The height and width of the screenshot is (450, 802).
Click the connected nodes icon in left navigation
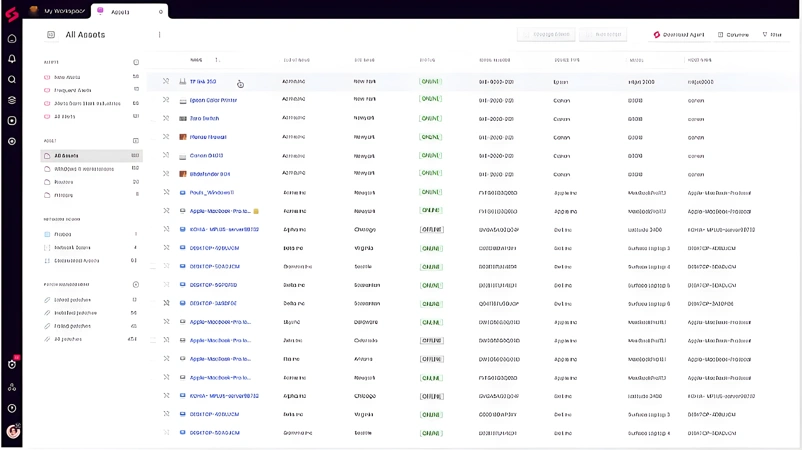click(x=12, y=388)
